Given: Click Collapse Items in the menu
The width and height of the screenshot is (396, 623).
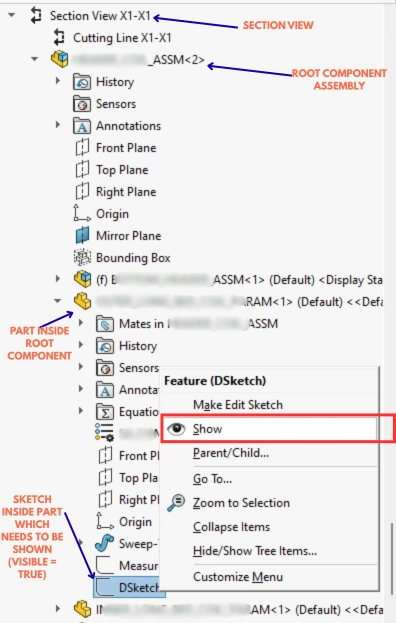Looking at the screenshot, I should [x=232, y=527].
